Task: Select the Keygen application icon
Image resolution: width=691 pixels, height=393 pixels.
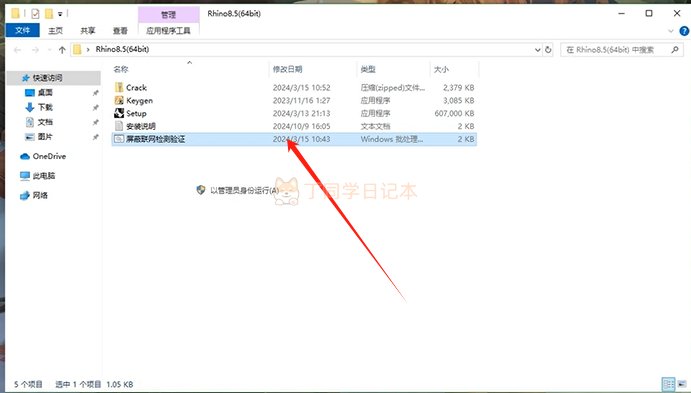Action: (x=119, y=100)
